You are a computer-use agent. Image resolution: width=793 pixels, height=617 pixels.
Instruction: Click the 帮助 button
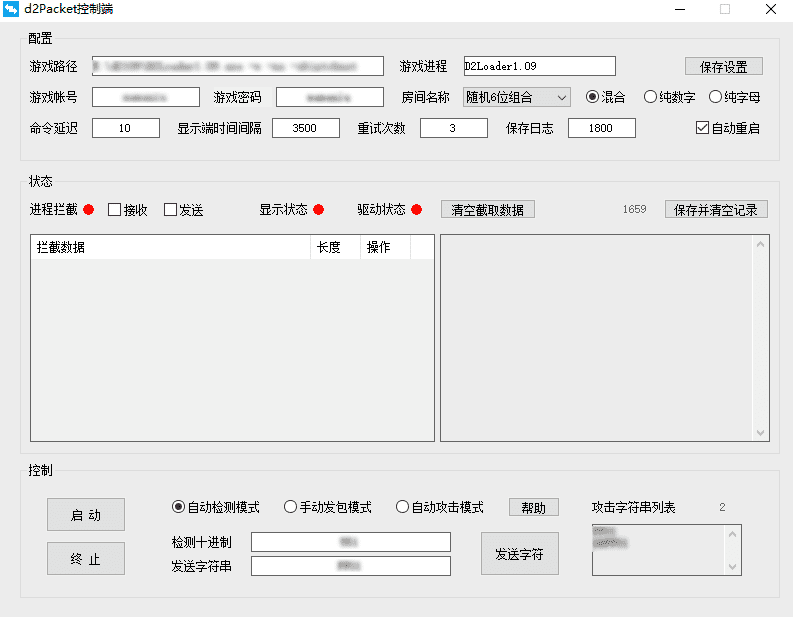tap(533, 507)
